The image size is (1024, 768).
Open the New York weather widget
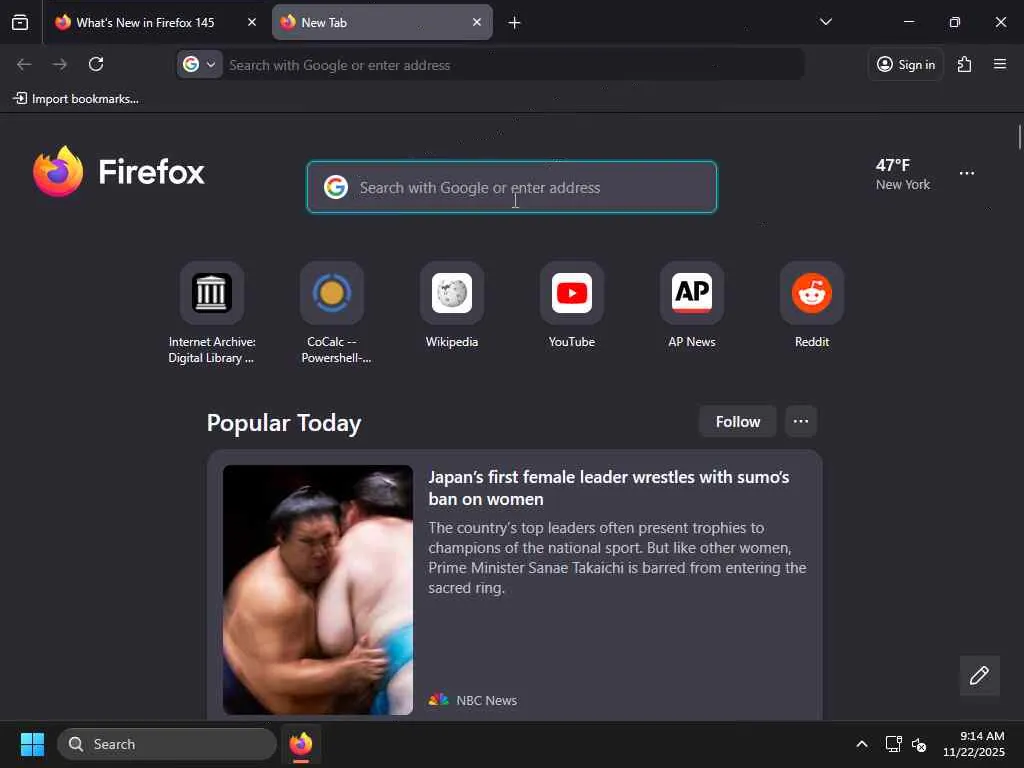tap(903, 174)
